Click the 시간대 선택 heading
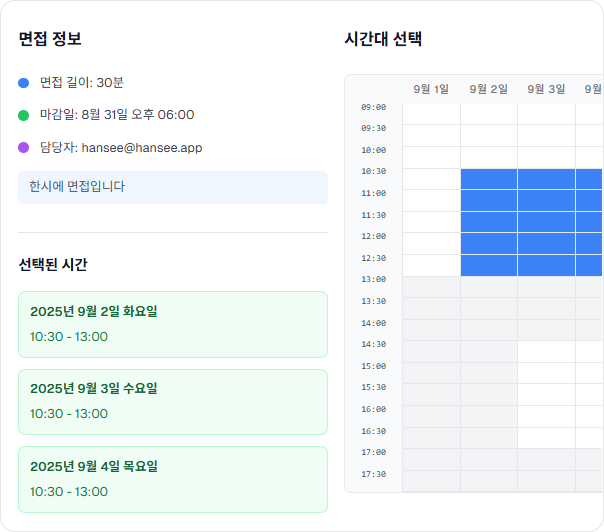Viewport: 604px width, 532px height. click(383, 39)
